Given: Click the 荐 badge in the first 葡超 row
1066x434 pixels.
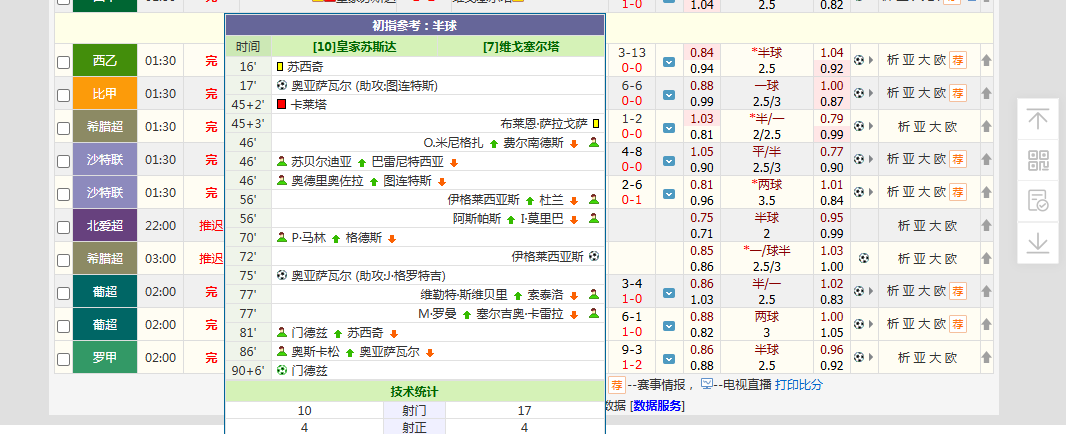Looking at the screenshot, I should (x=957, y=292).
